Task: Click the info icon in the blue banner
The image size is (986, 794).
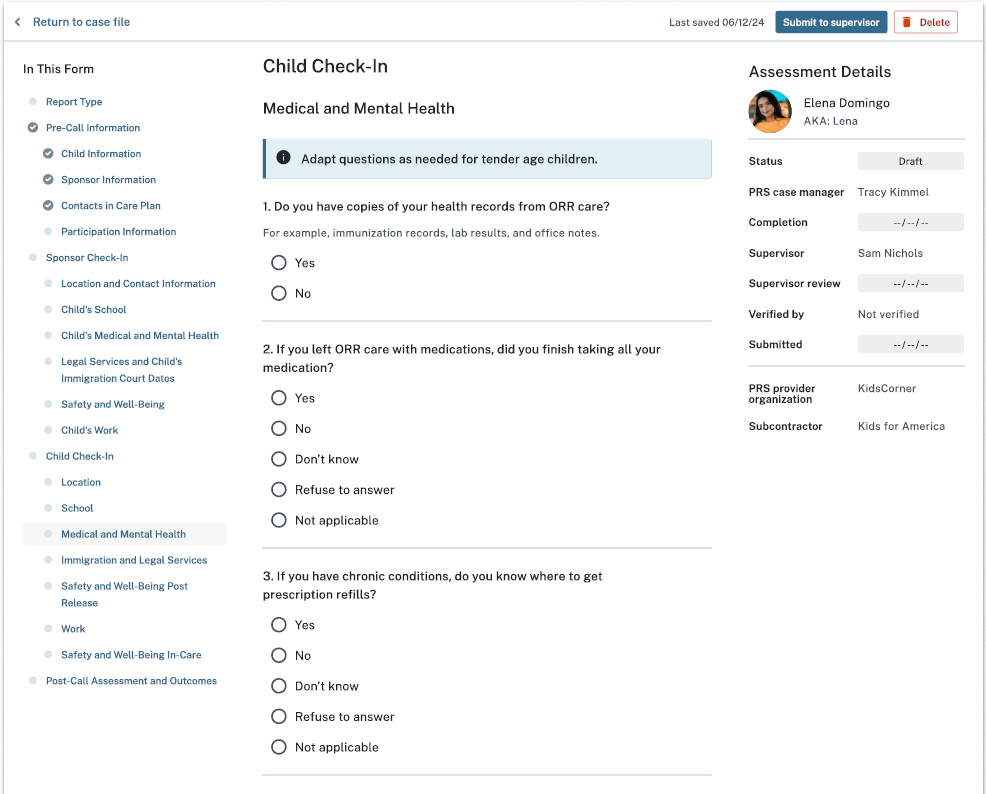Action: tap(284, 158)
